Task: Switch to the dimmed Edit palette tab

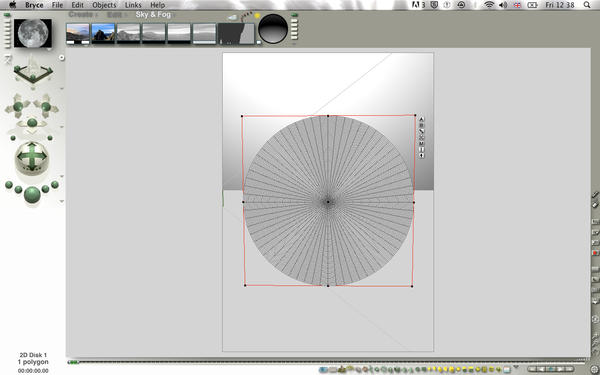Action: (114, 15)
